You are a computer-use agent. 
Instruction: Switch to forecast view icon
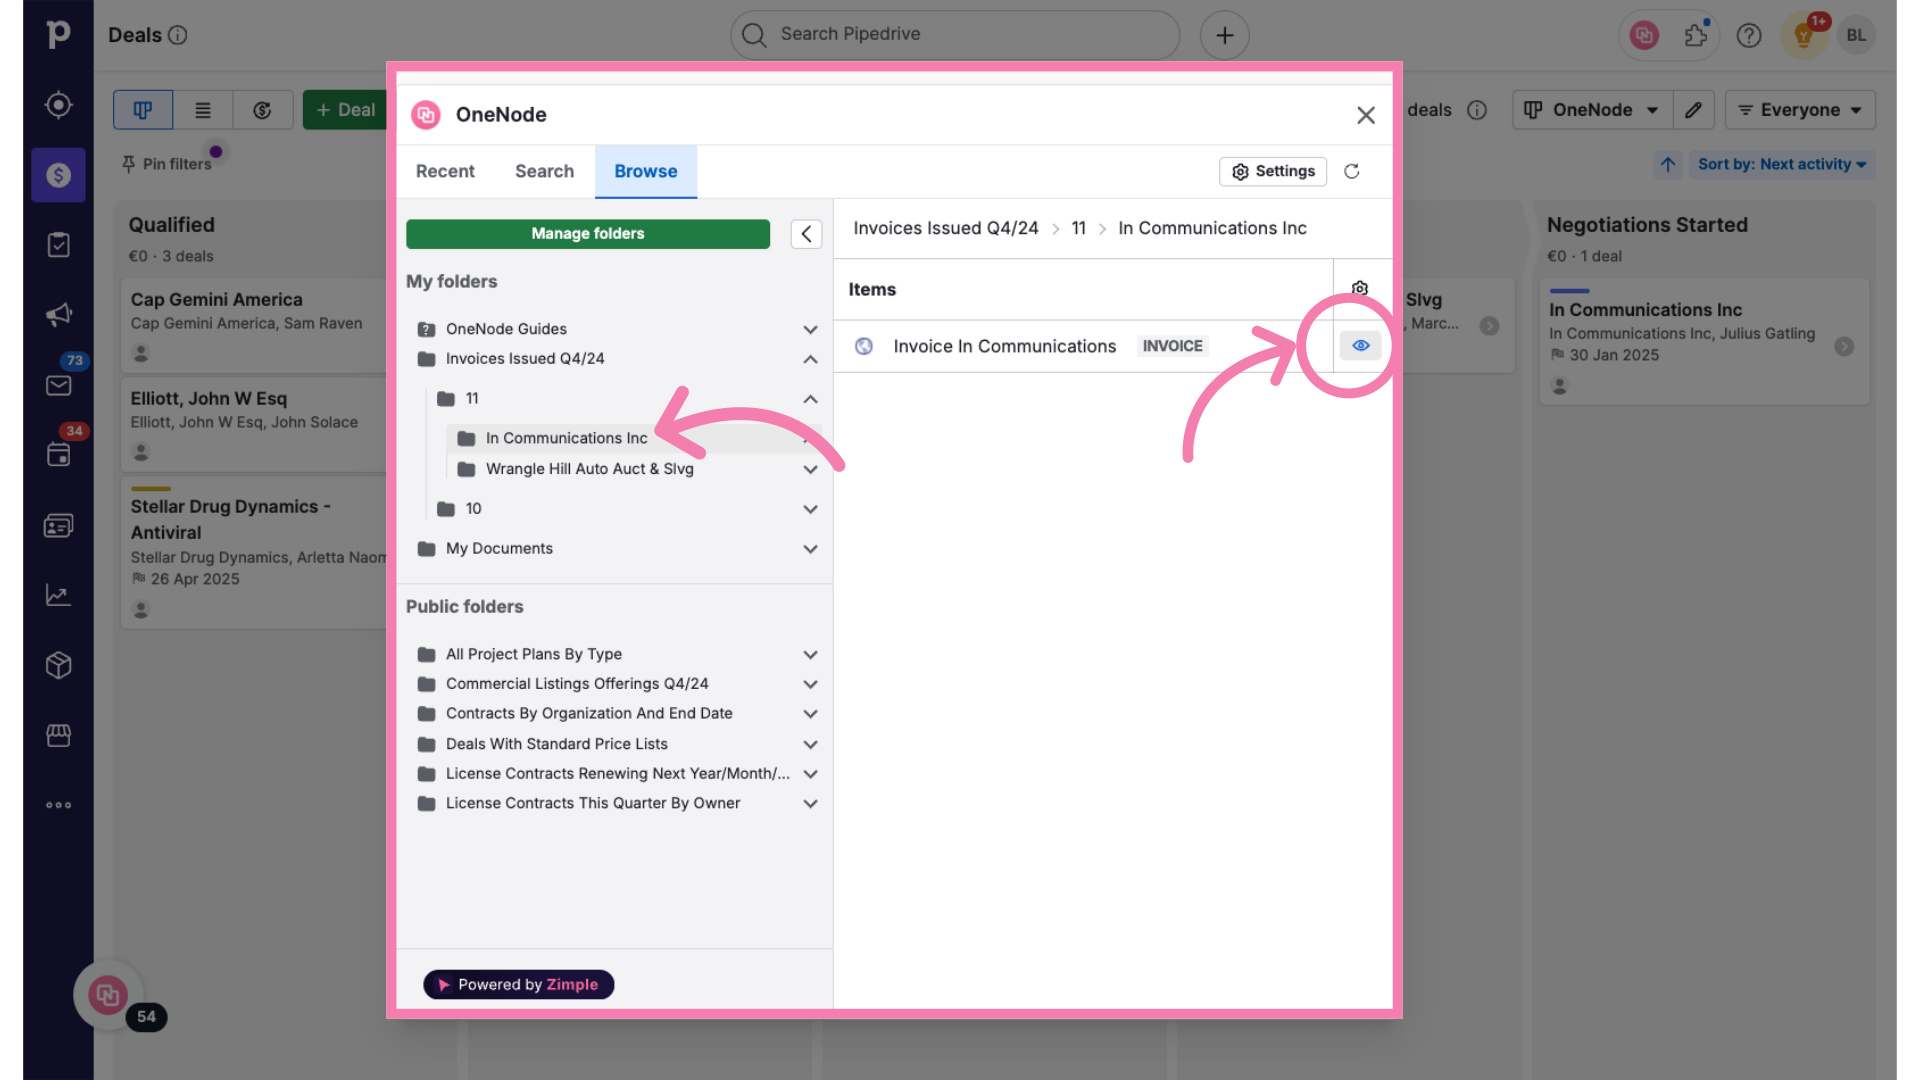[263, 110]
